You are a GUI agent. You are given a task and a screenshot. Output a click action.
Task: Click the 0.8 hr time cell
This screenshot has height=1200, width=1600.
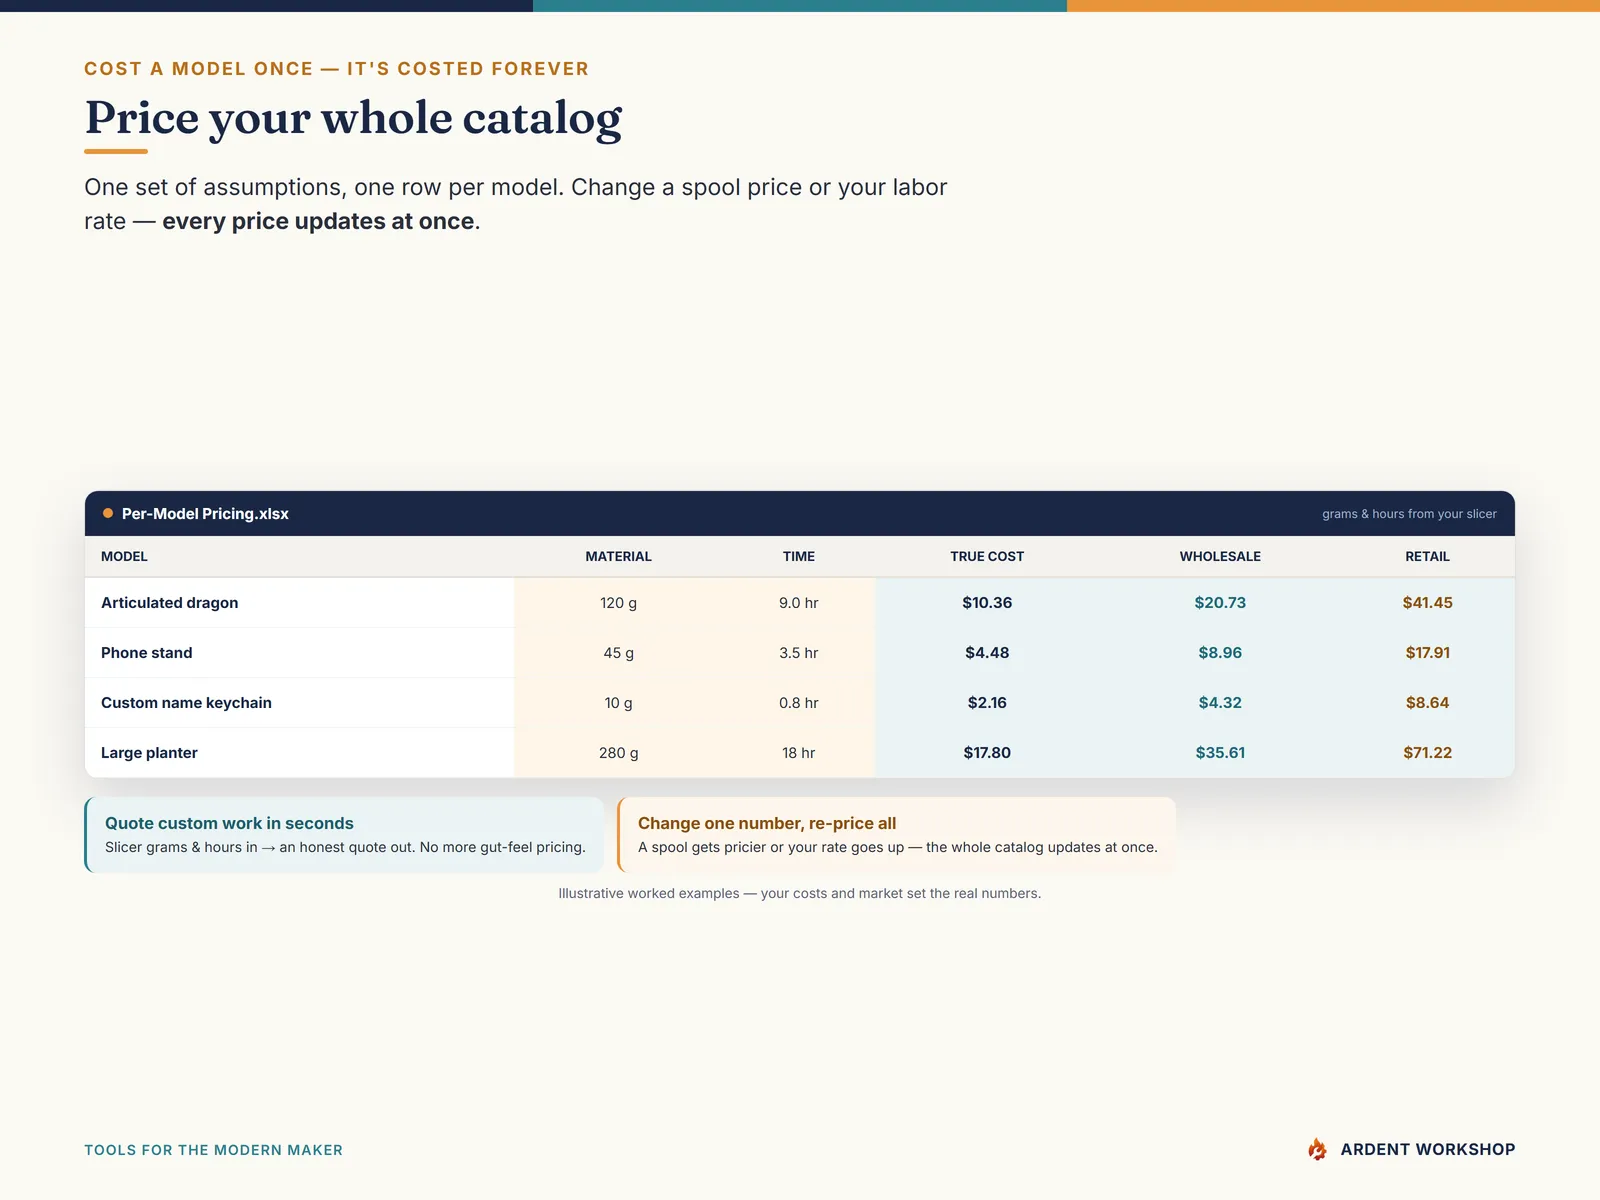tap(799, 702)
